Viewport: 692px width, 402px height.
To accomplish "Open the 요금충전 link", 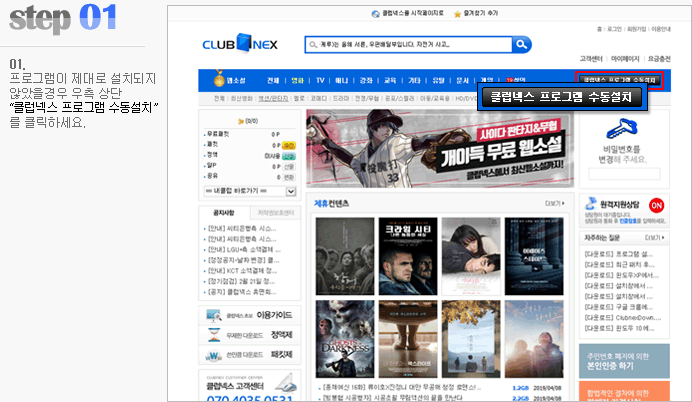I will (x=659, y=59).
